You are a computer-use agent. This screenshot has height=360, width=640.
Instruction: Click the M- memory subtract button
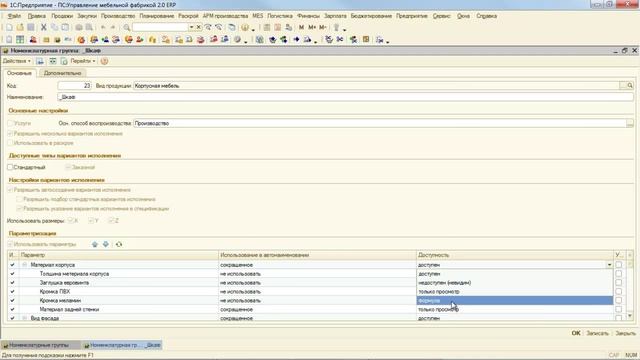(323, 27)
